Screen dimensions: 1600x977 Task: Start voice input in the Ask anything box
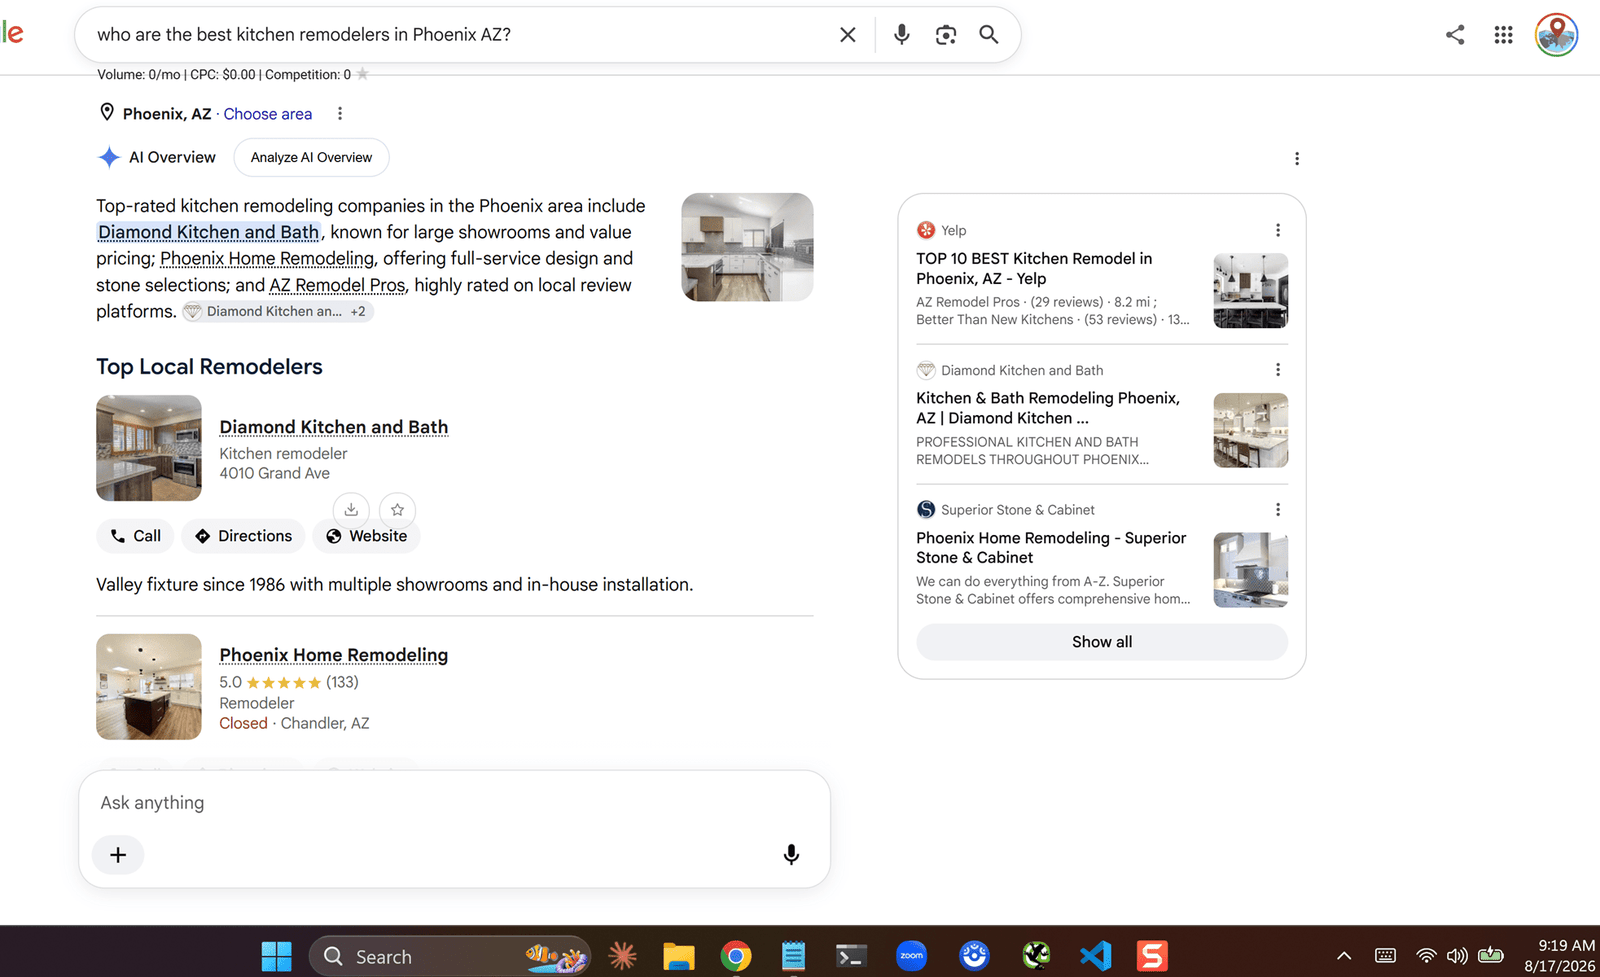[x=791, y=855]
